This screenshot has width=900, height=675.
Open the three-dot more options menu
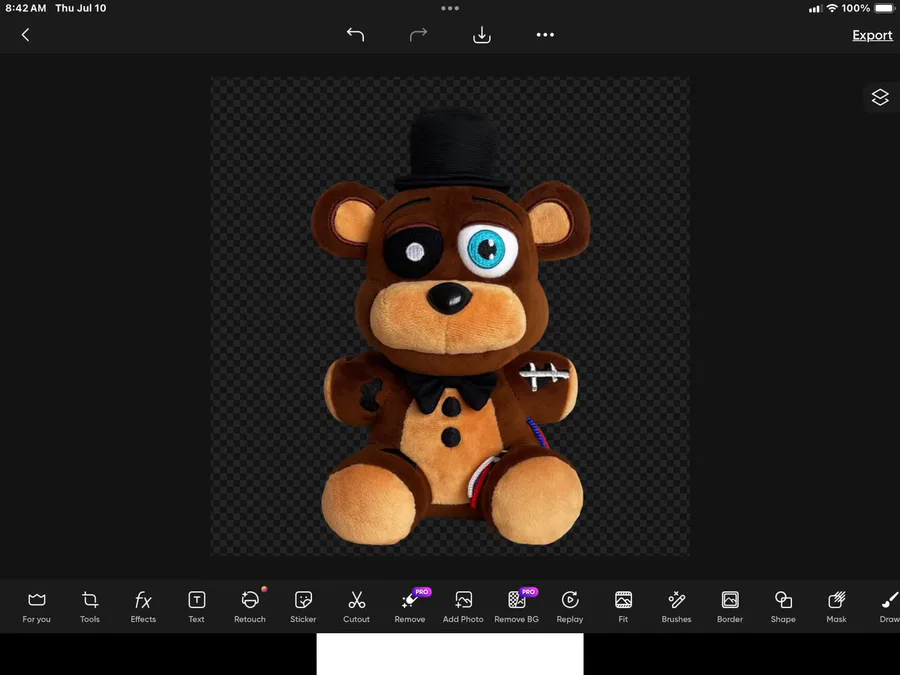[x=545, y=35]
